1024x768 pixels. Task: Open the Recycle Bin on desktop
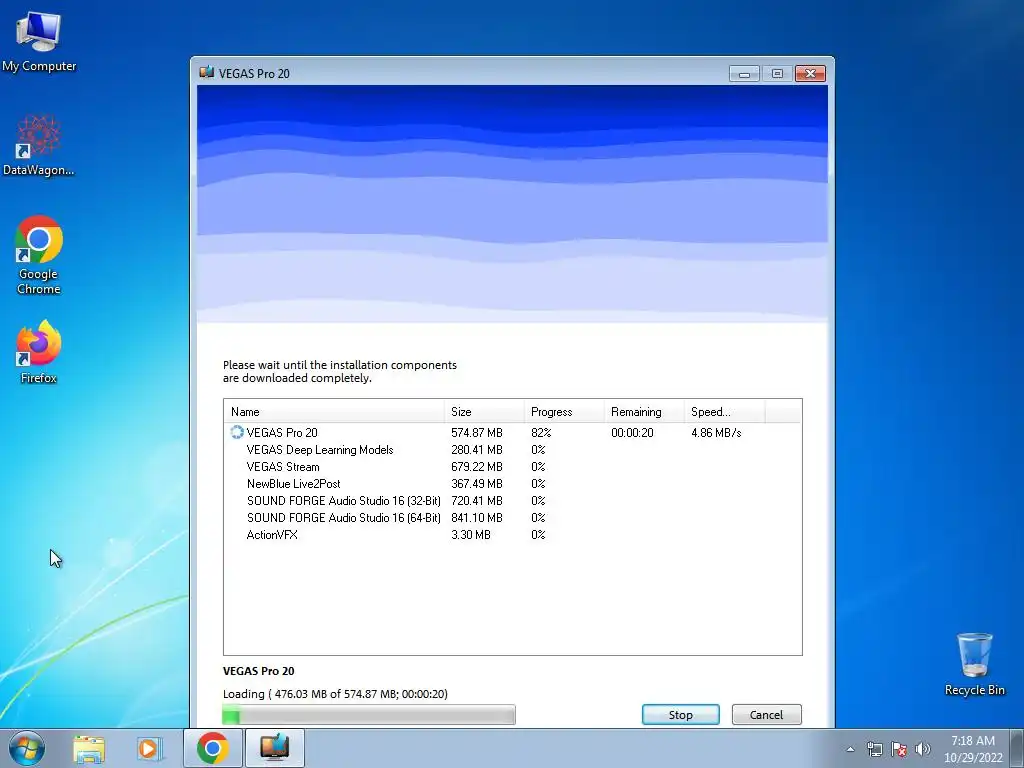974,664
